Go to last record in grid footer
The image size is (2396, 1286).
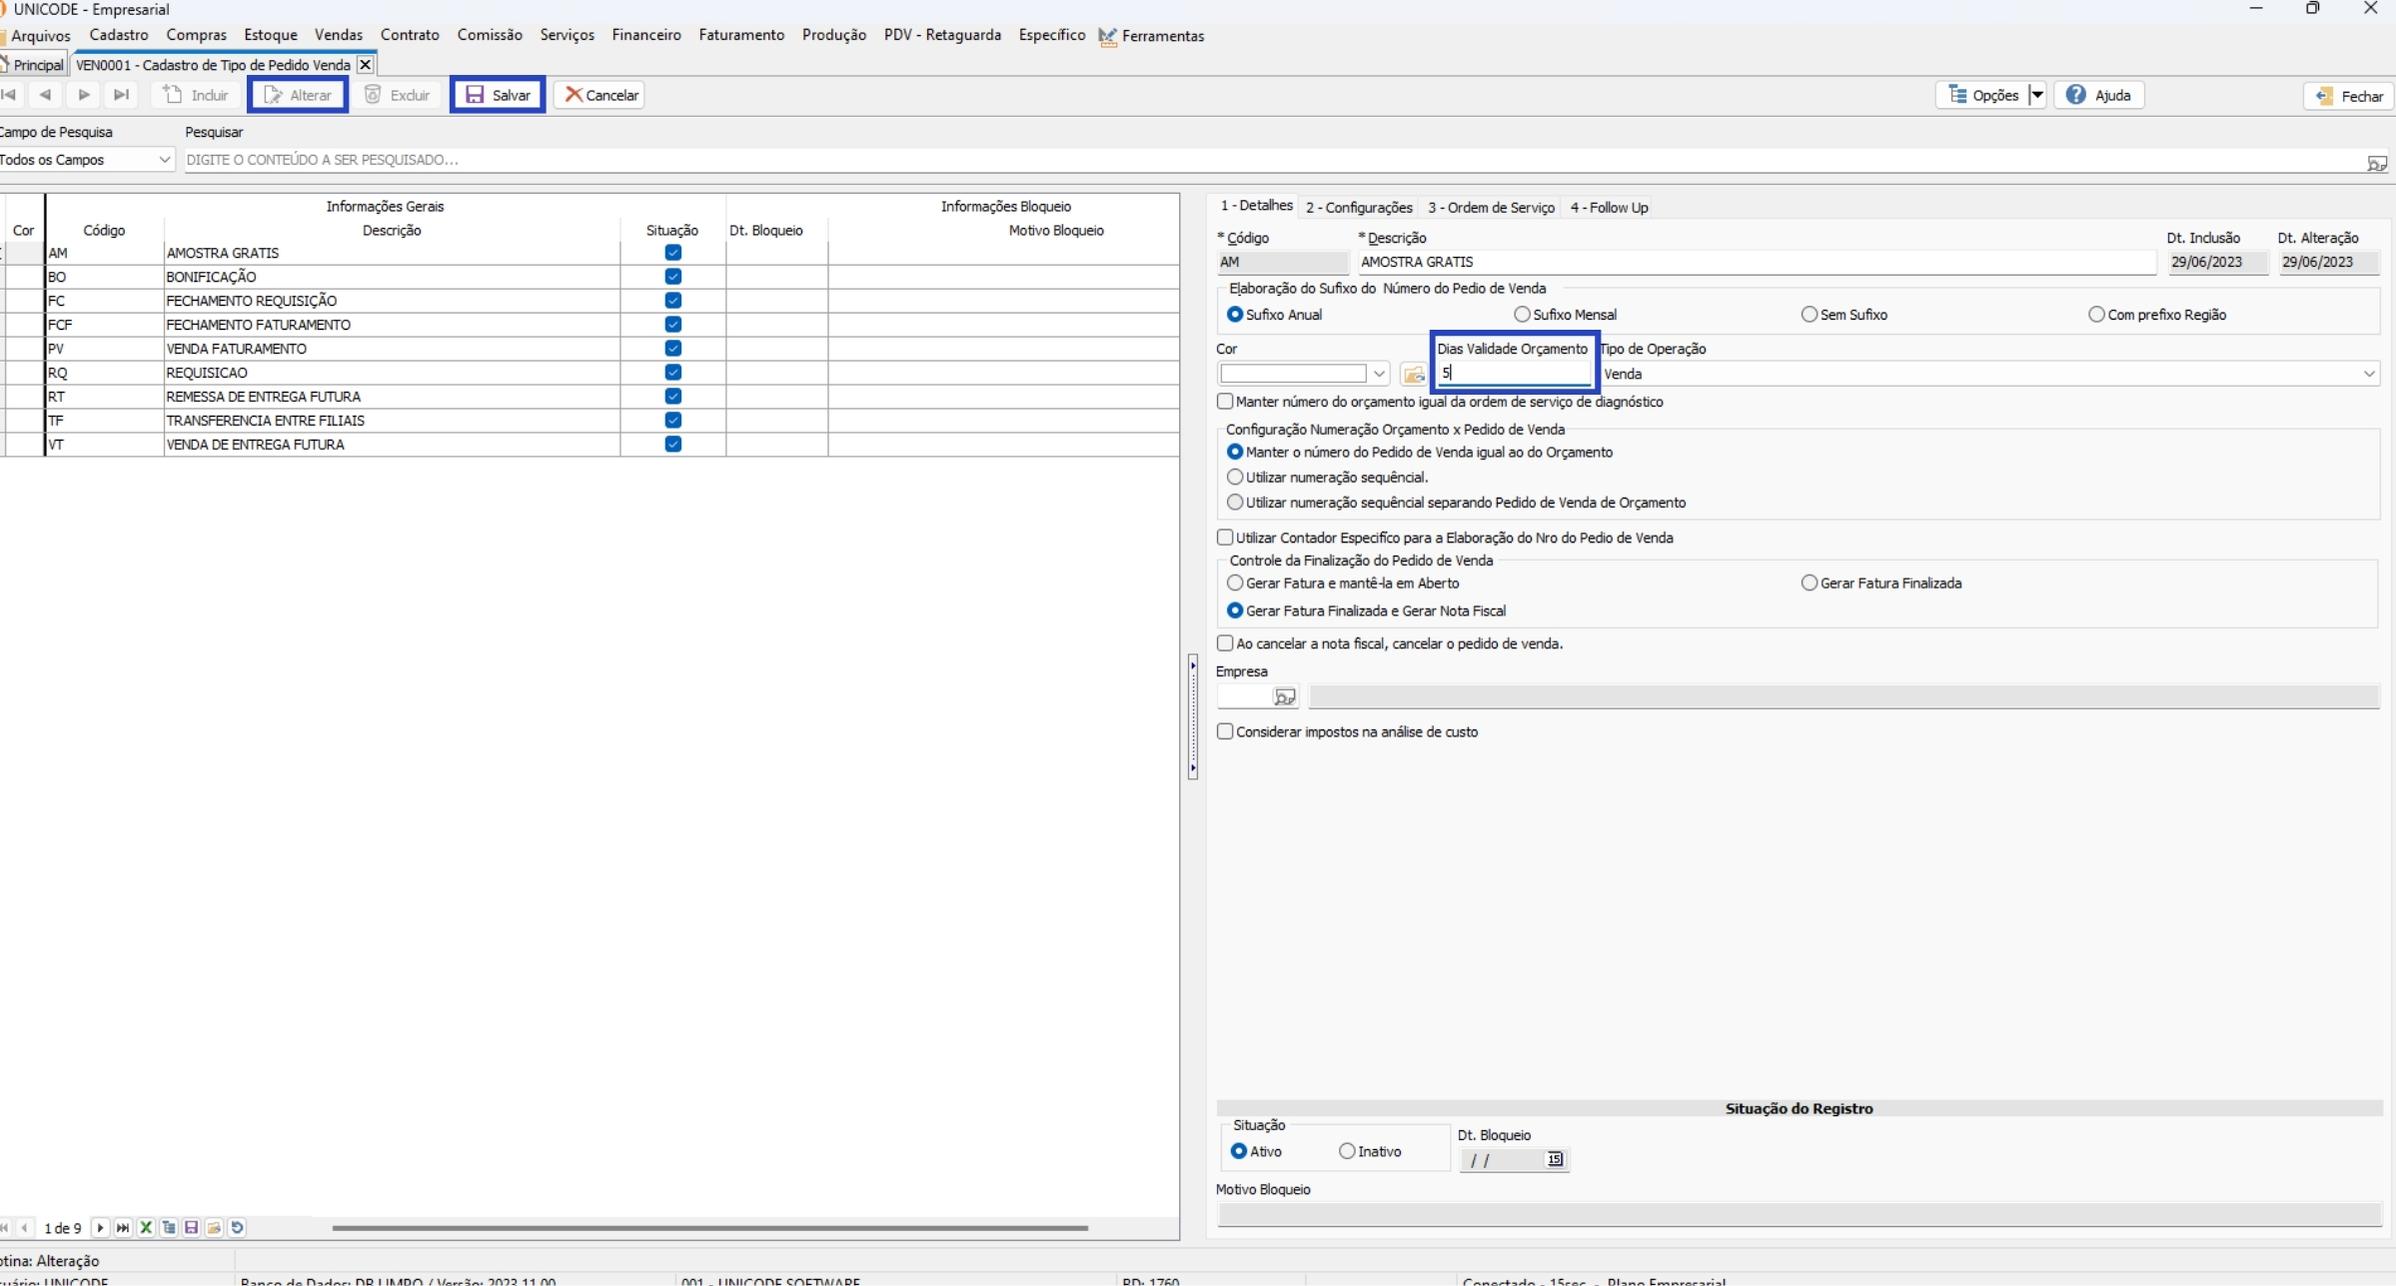pos(122,1228)
